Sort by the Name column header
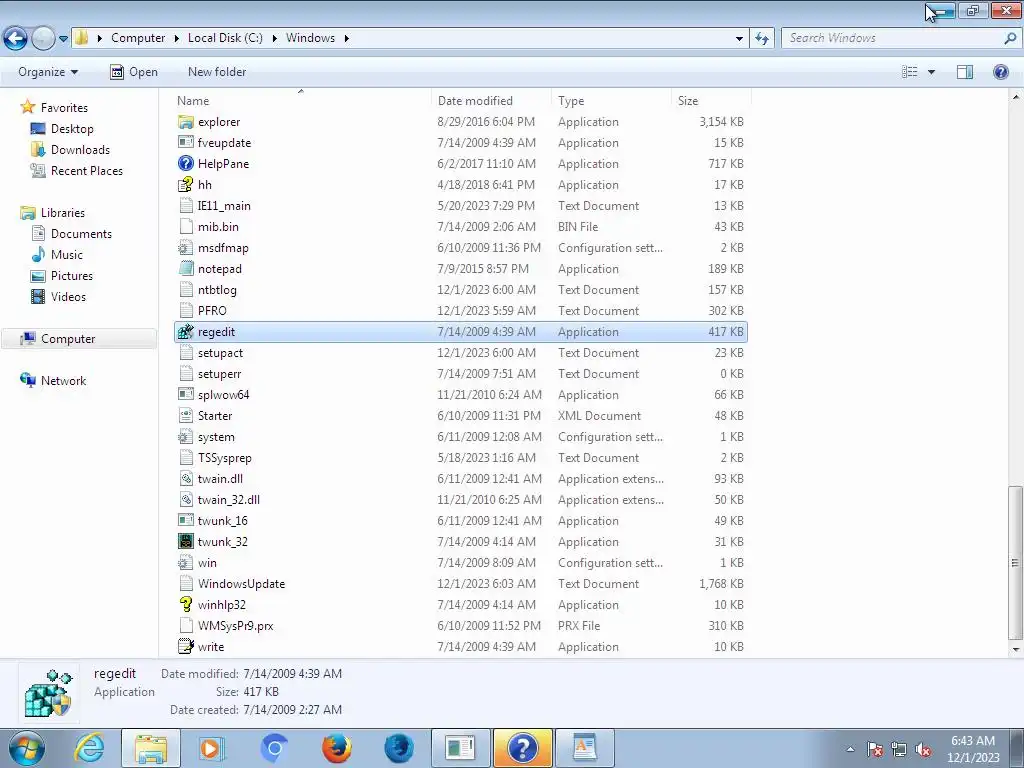This screenshot has height=768, width=1024. click(x=301, y=101)
